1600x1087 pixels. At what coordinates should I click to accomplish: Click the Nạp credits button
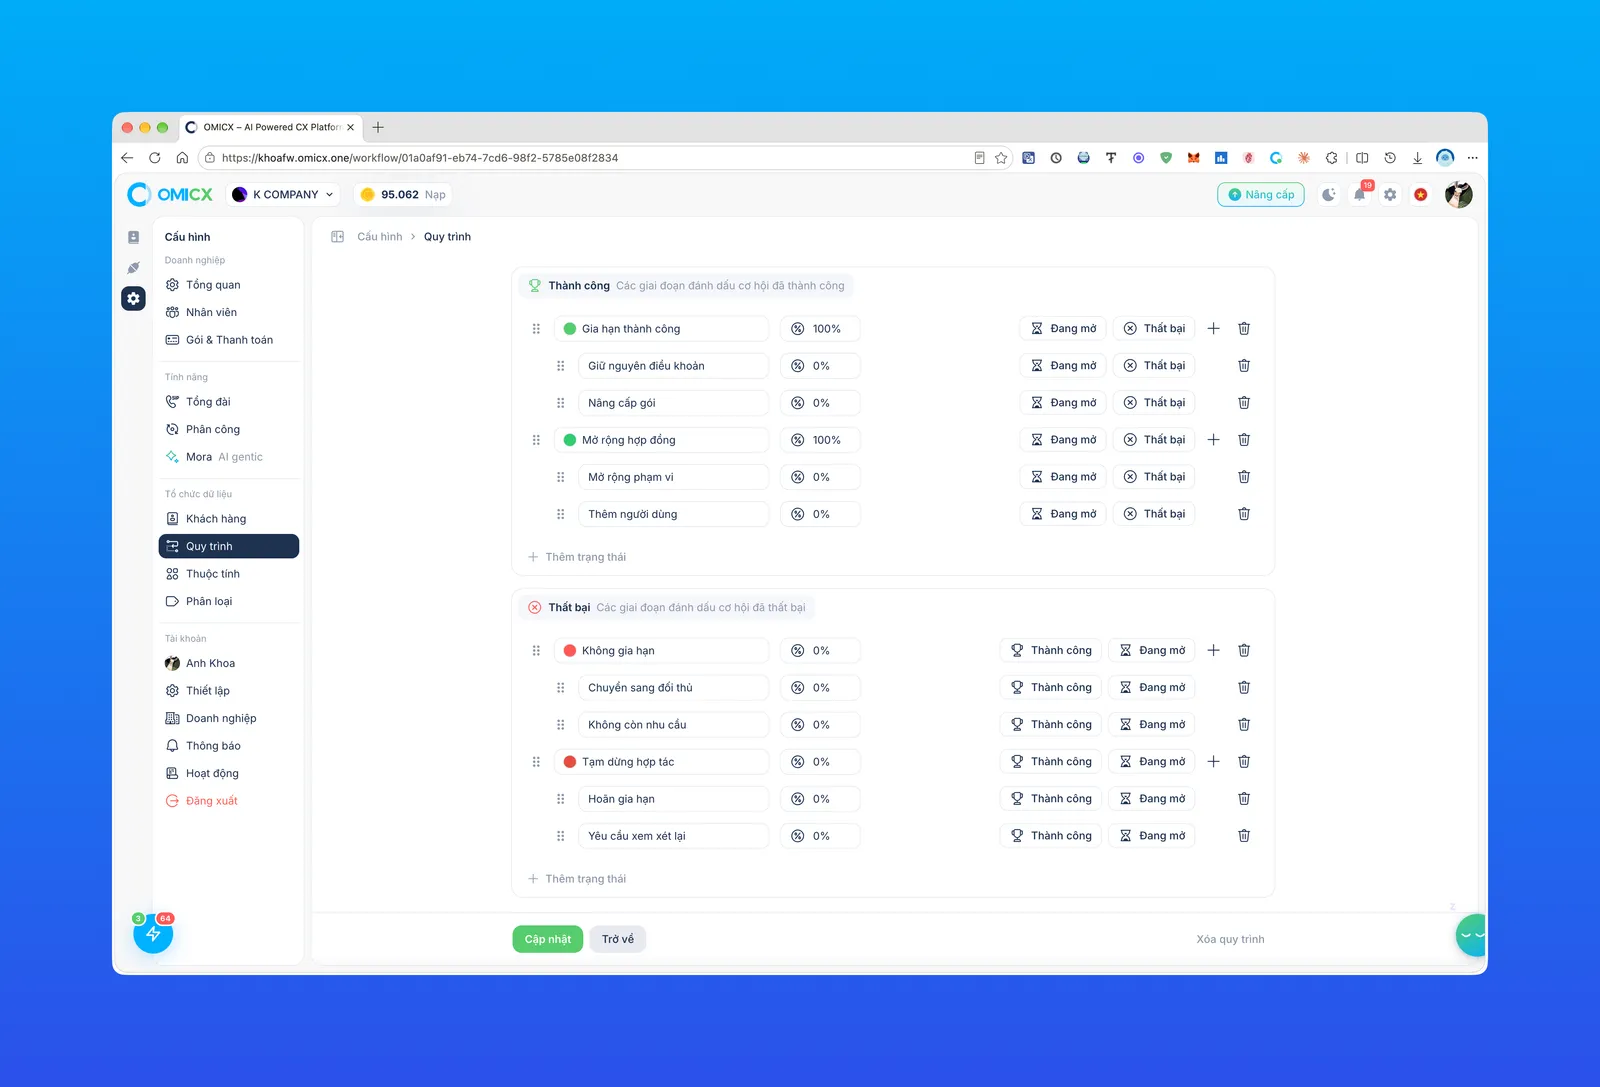coord(435,195)
